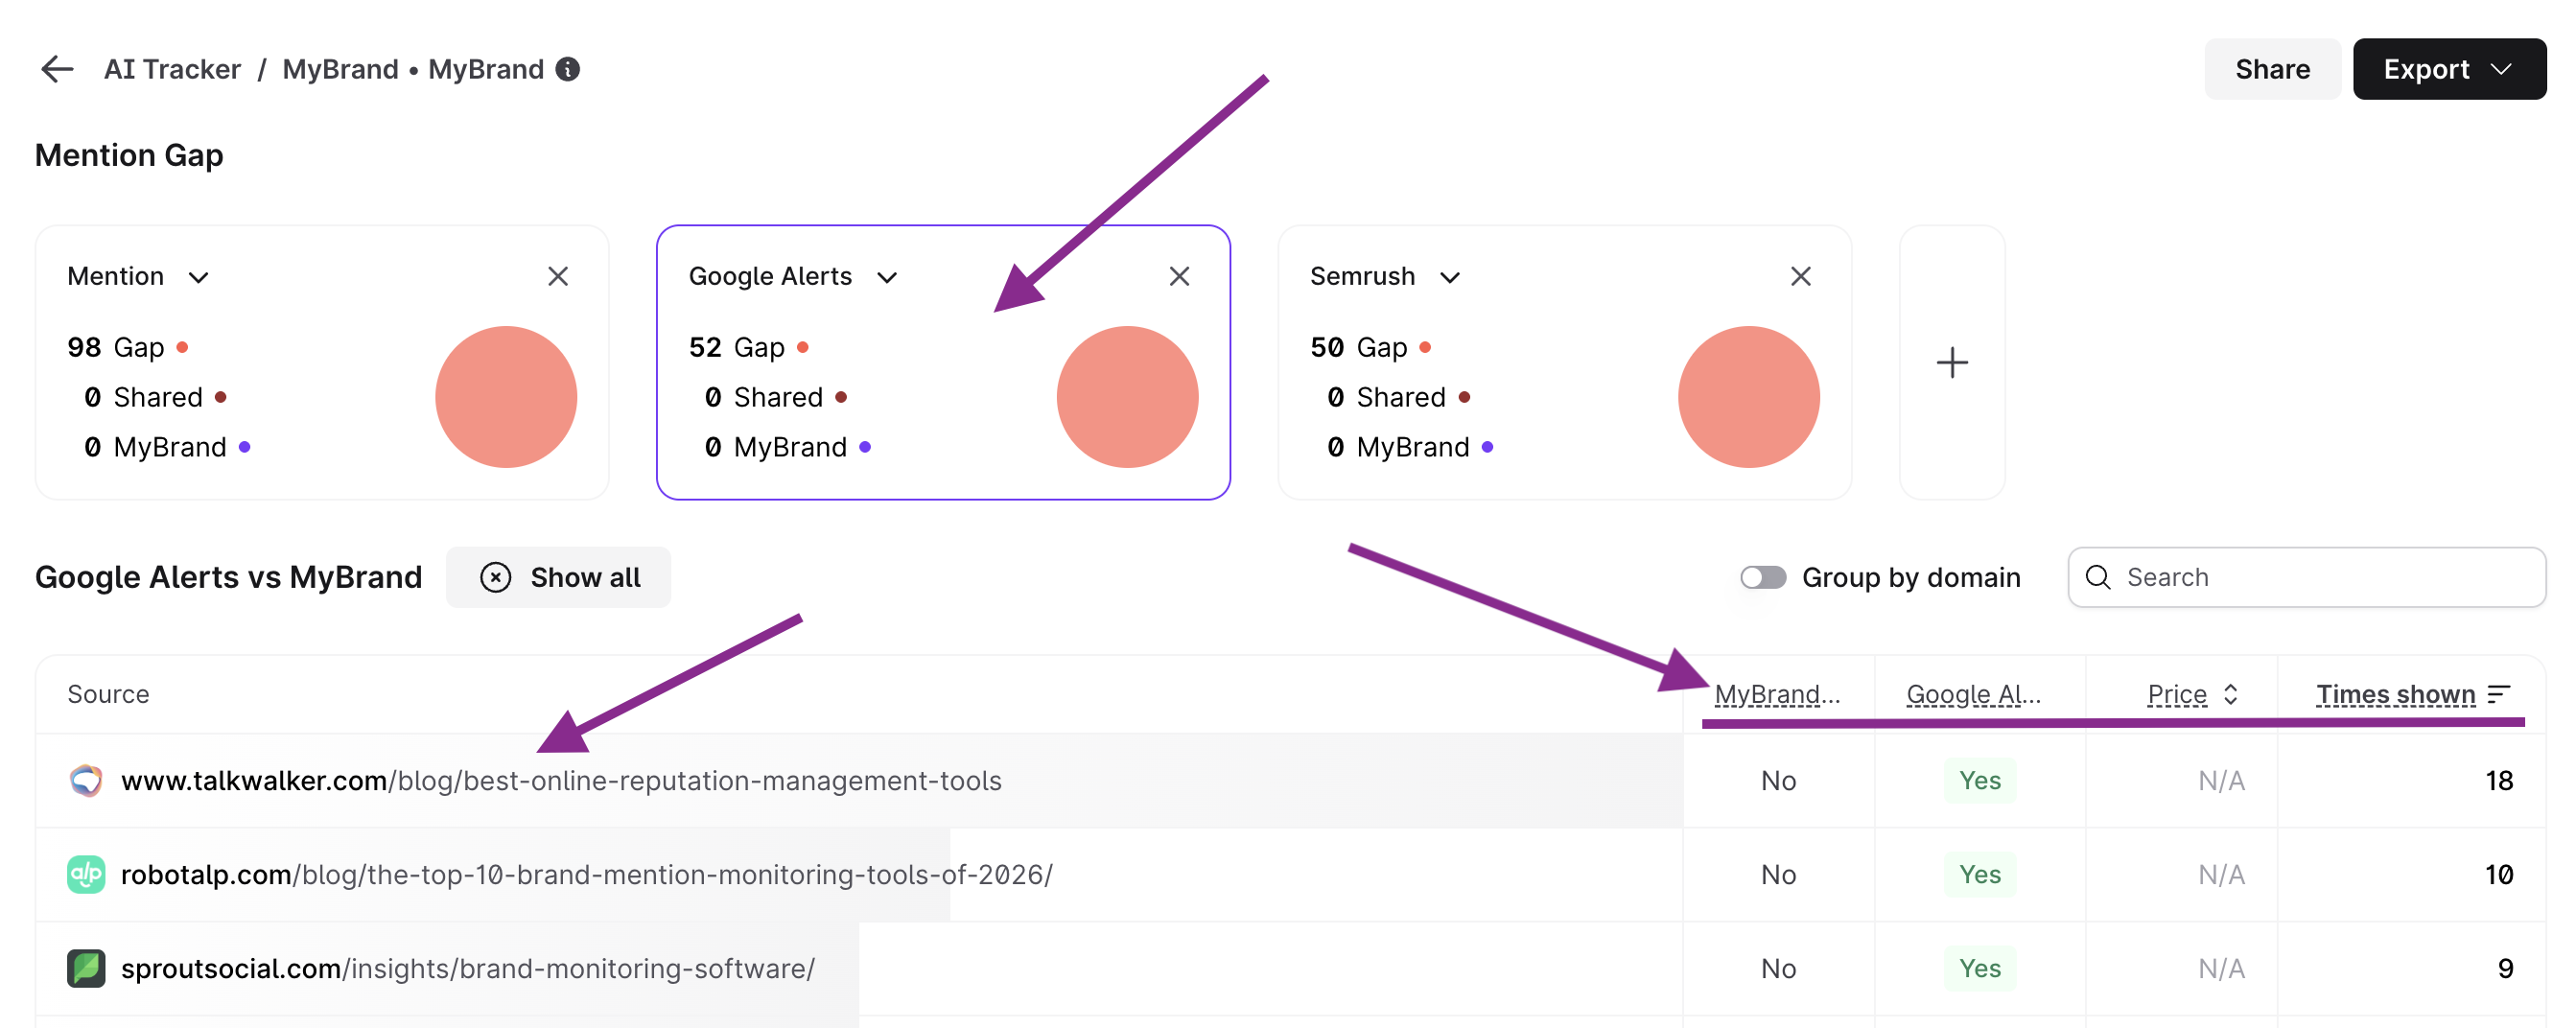Open the AI Tracker breadcrumb

(x=172, y=69)
